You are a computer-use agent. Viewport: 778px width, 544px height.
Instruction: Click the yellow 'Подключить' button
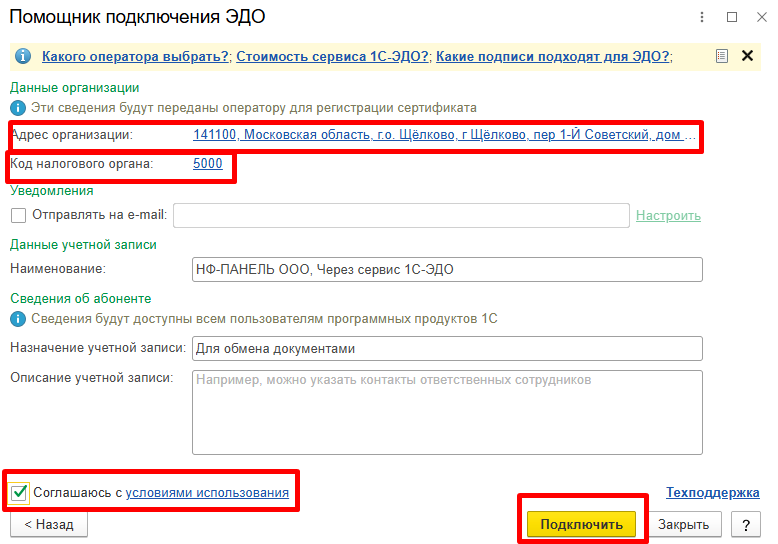(x=582, y=525)
